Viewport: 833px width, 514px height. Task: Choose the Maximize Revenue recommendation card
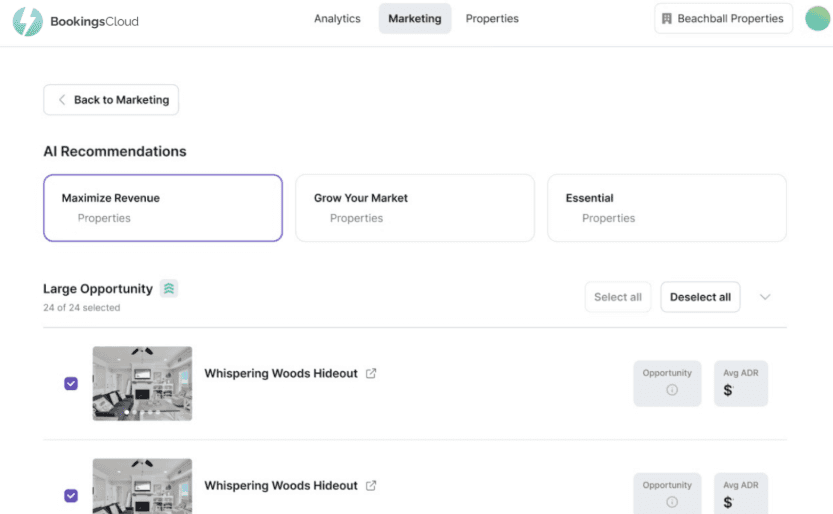[163, 208]
